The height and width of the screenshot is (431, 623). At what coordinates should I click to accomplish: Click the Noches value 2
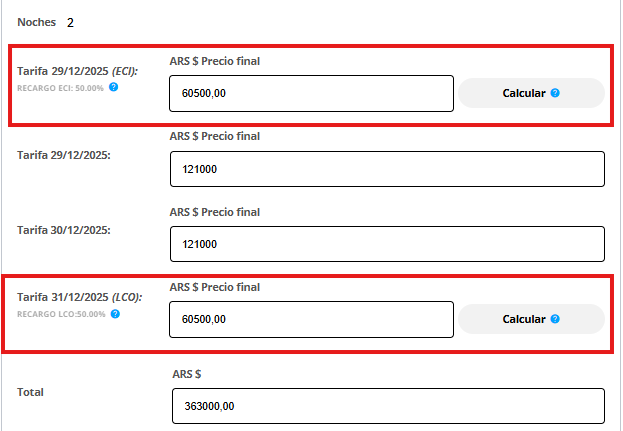tap(70, 22)
